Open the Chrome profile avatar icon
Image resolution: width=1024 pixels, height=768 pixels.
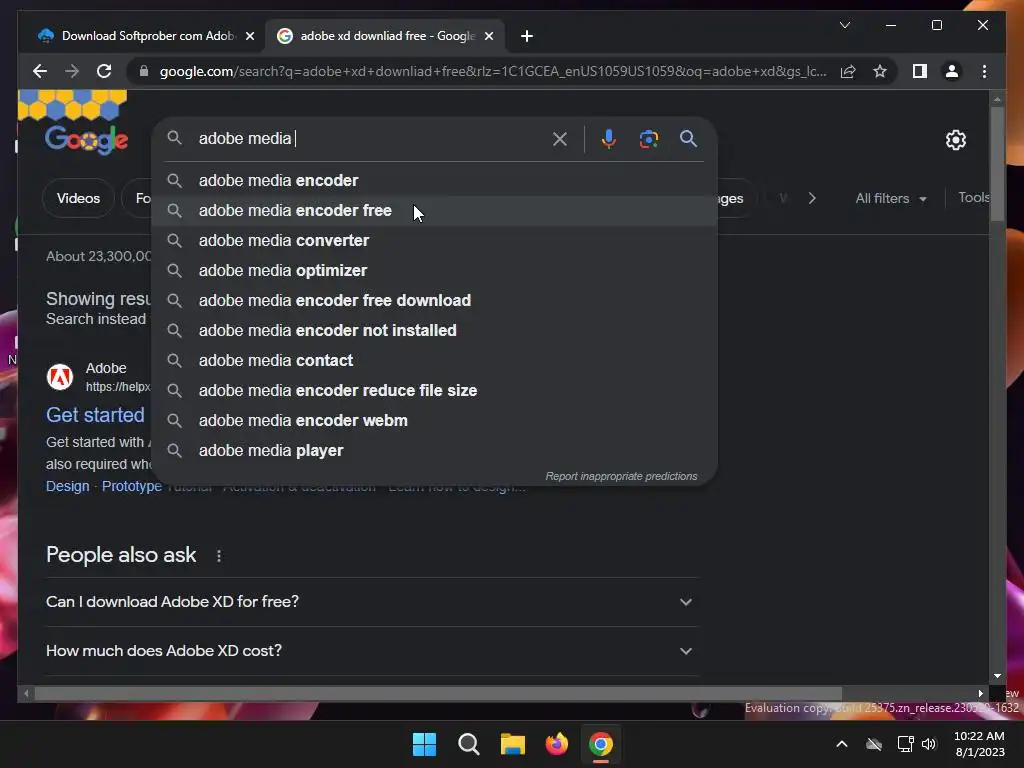coord(952,71)
